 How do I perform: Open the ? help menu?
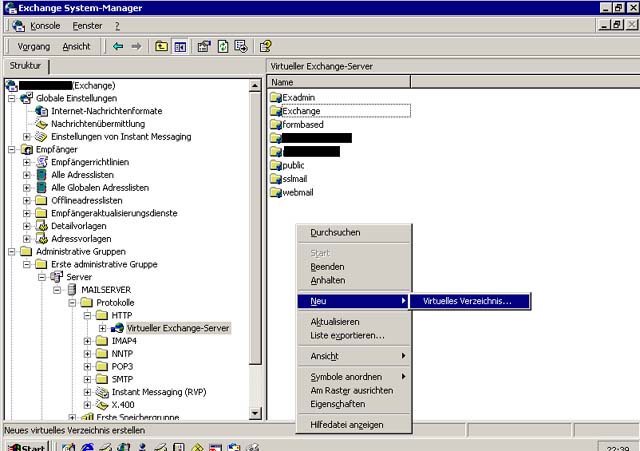117,26
